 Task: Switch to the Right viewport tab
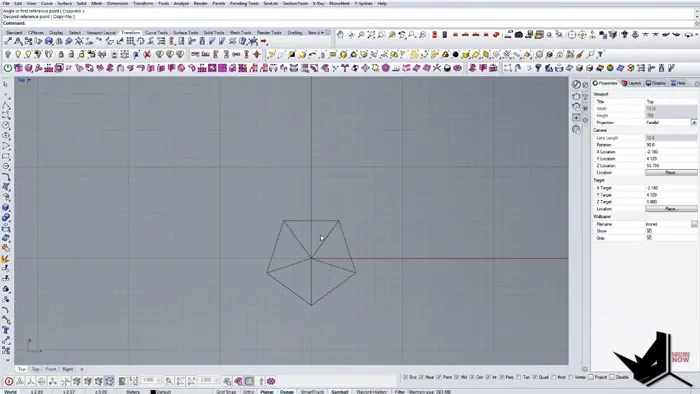67,369
